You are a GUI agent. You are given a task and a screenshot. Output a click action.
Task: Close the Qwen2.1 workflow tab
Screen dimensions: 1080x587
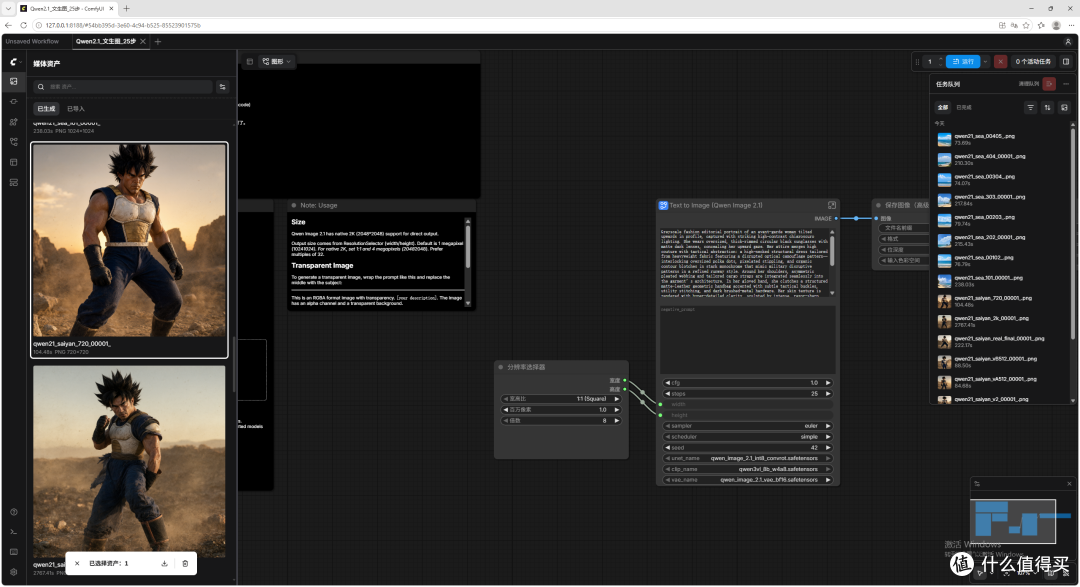pos(143,41)
